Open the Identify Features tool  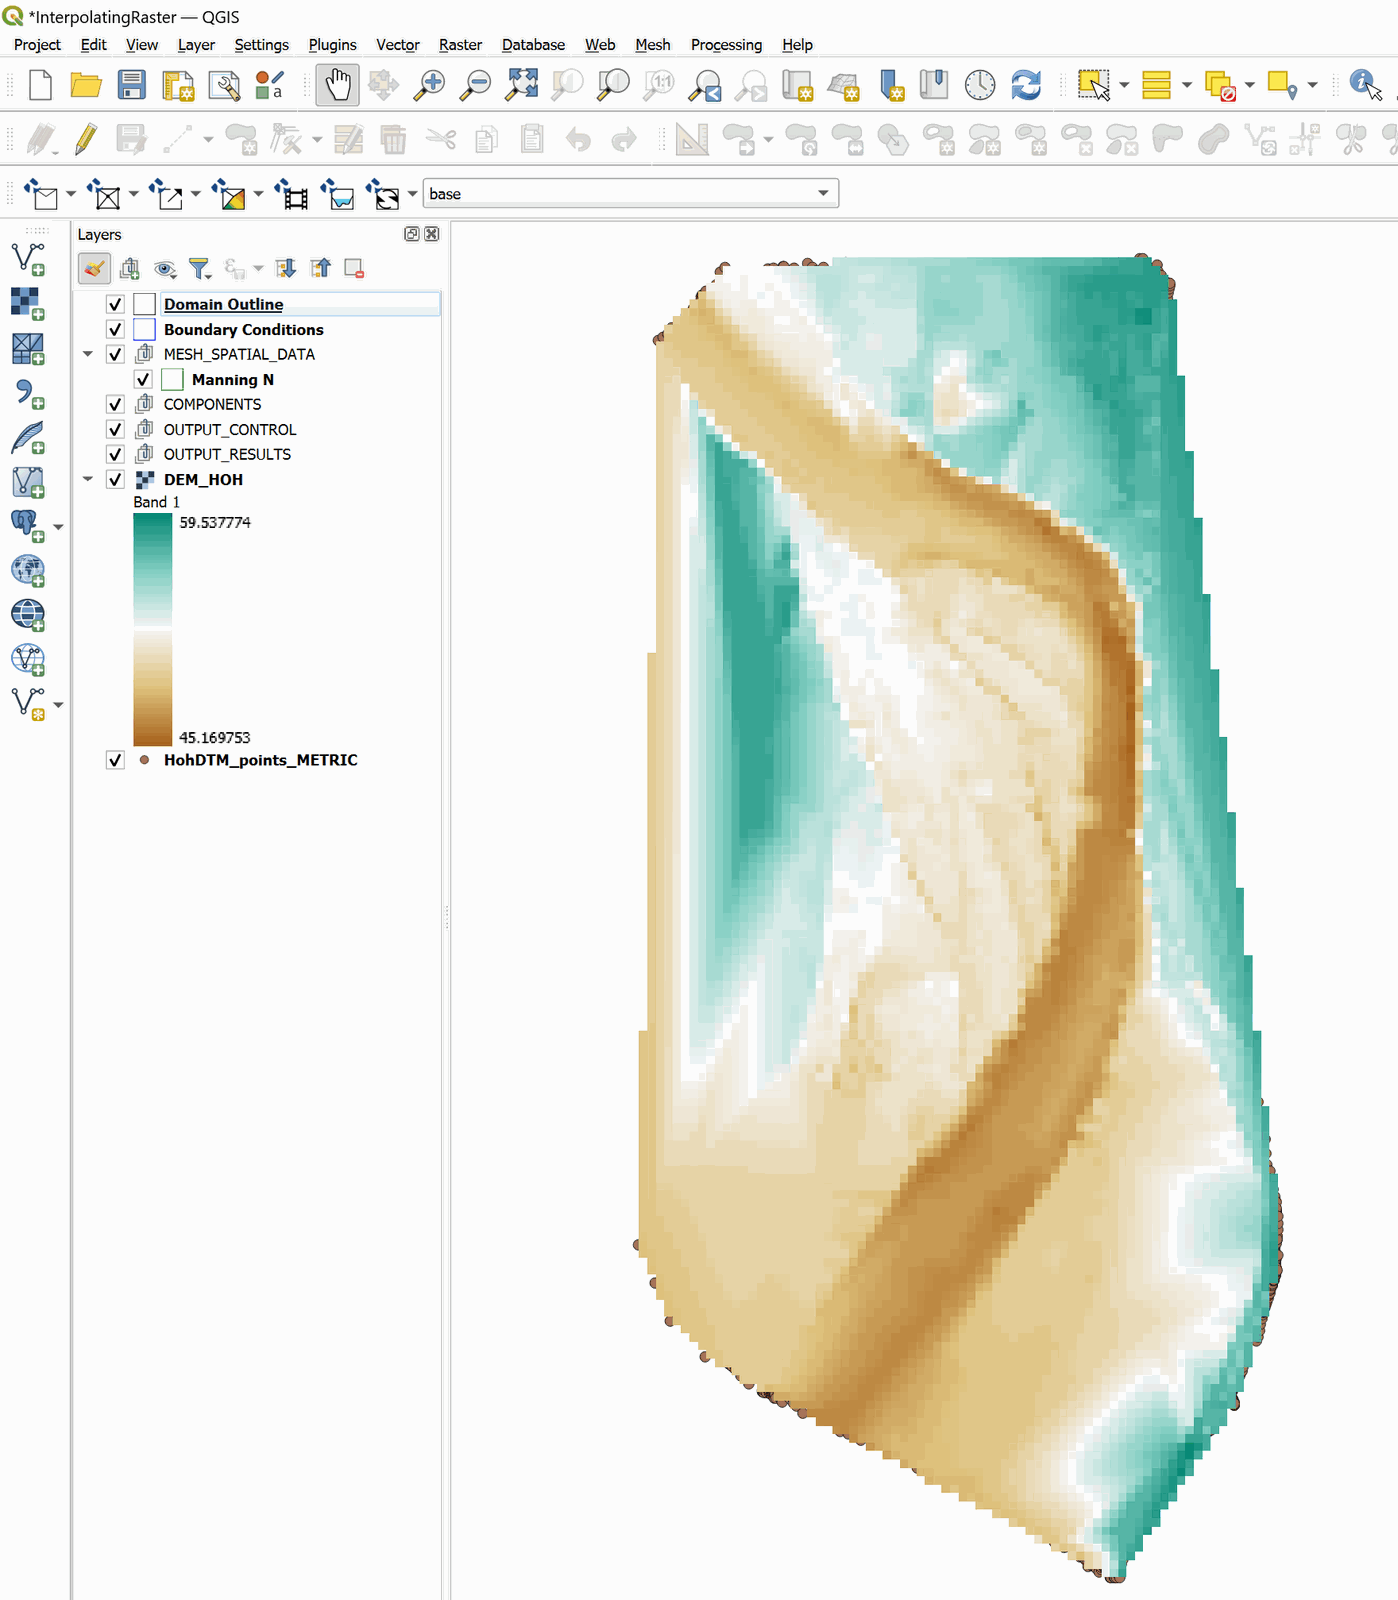click(x=1364, y=85)
